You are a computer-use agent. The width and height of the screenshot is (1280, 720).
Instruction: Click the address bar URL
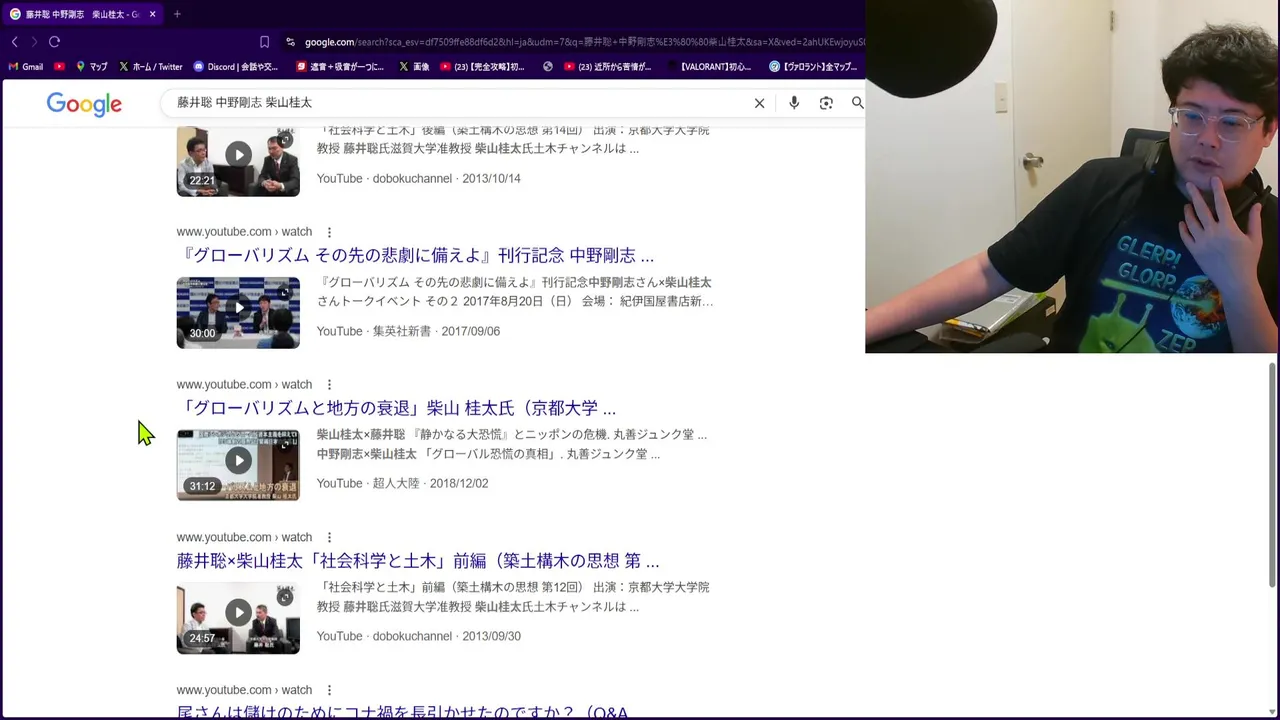pos(584,42)
